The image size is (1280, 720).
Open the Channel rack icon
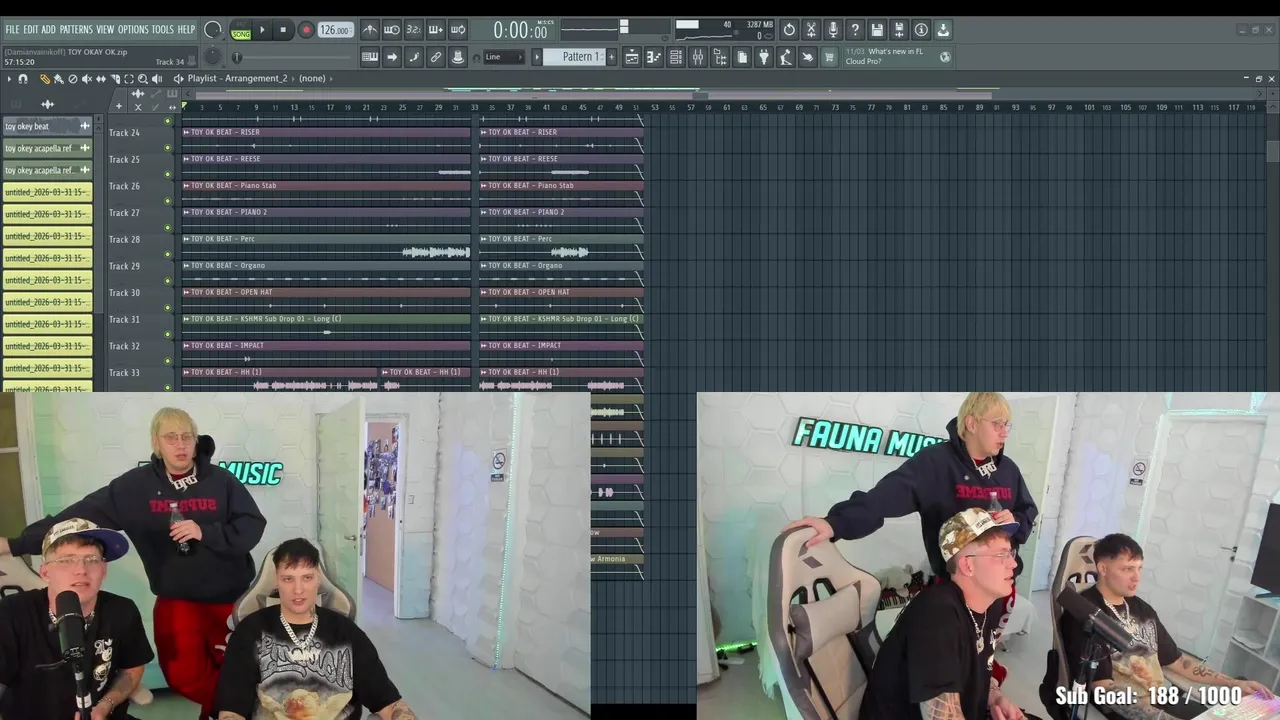click(676, 57)
